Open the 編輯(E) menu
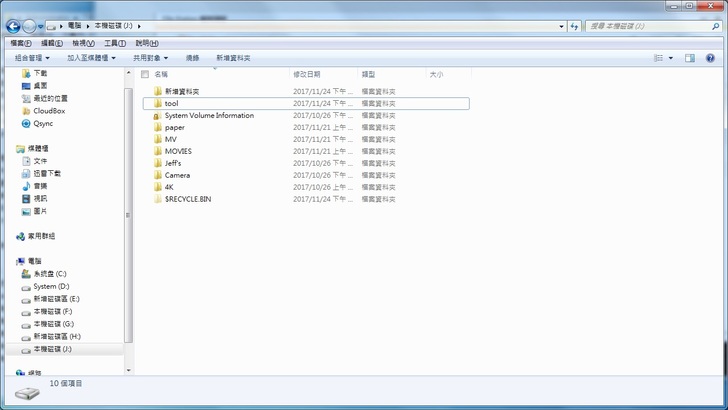This screenshot has height=410, width=728. coord(52,43)
